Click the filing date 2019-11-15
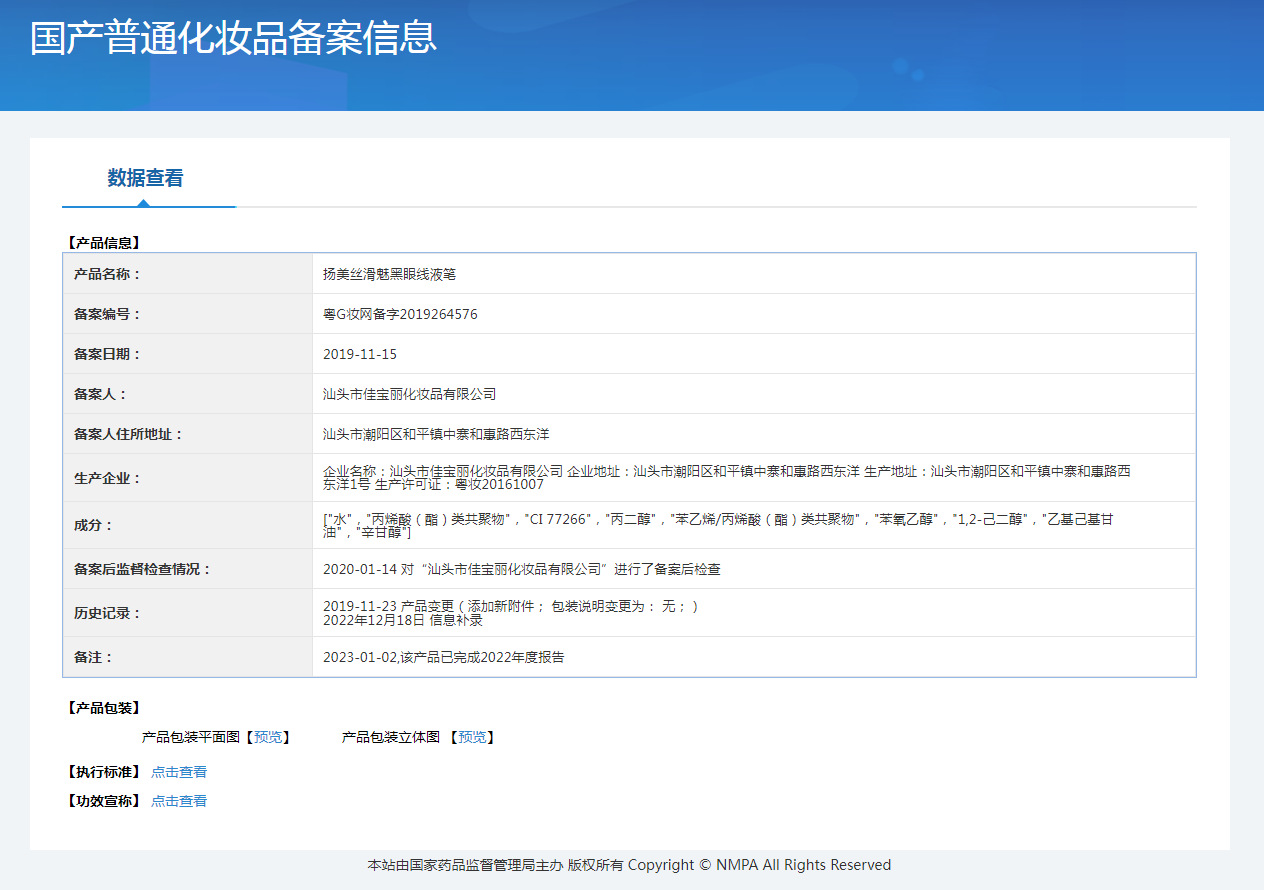 point(360,354)
